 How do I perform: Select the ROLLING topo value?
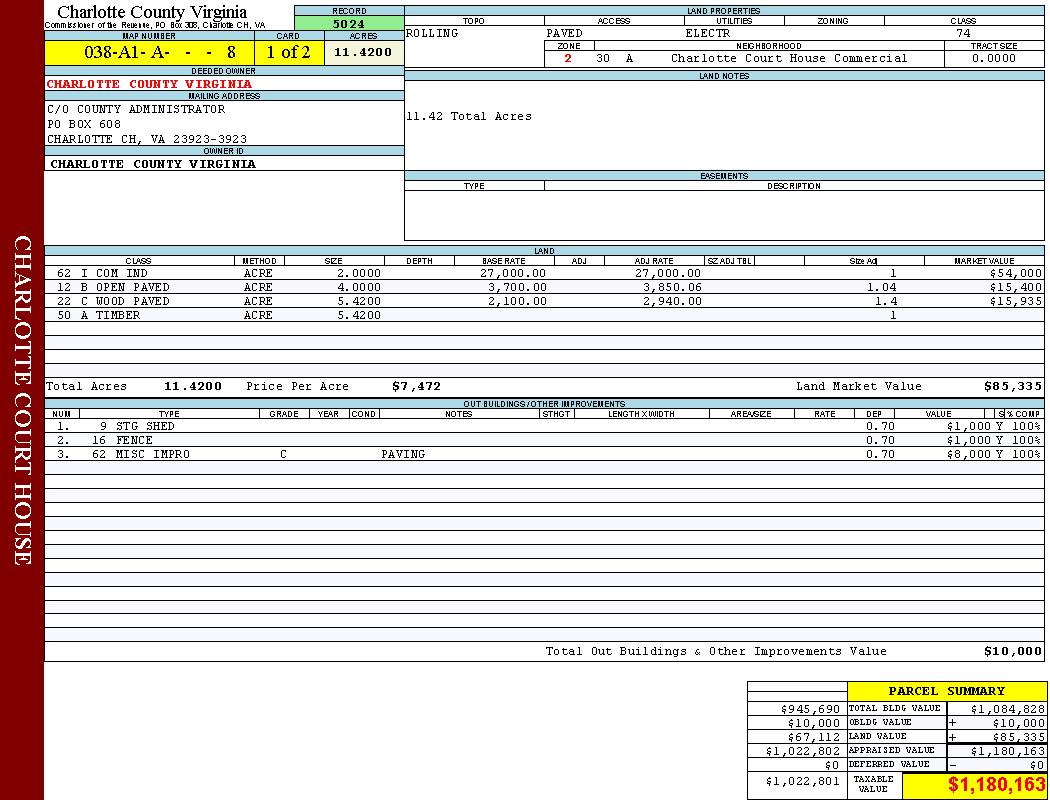click(x=432, y=34)
